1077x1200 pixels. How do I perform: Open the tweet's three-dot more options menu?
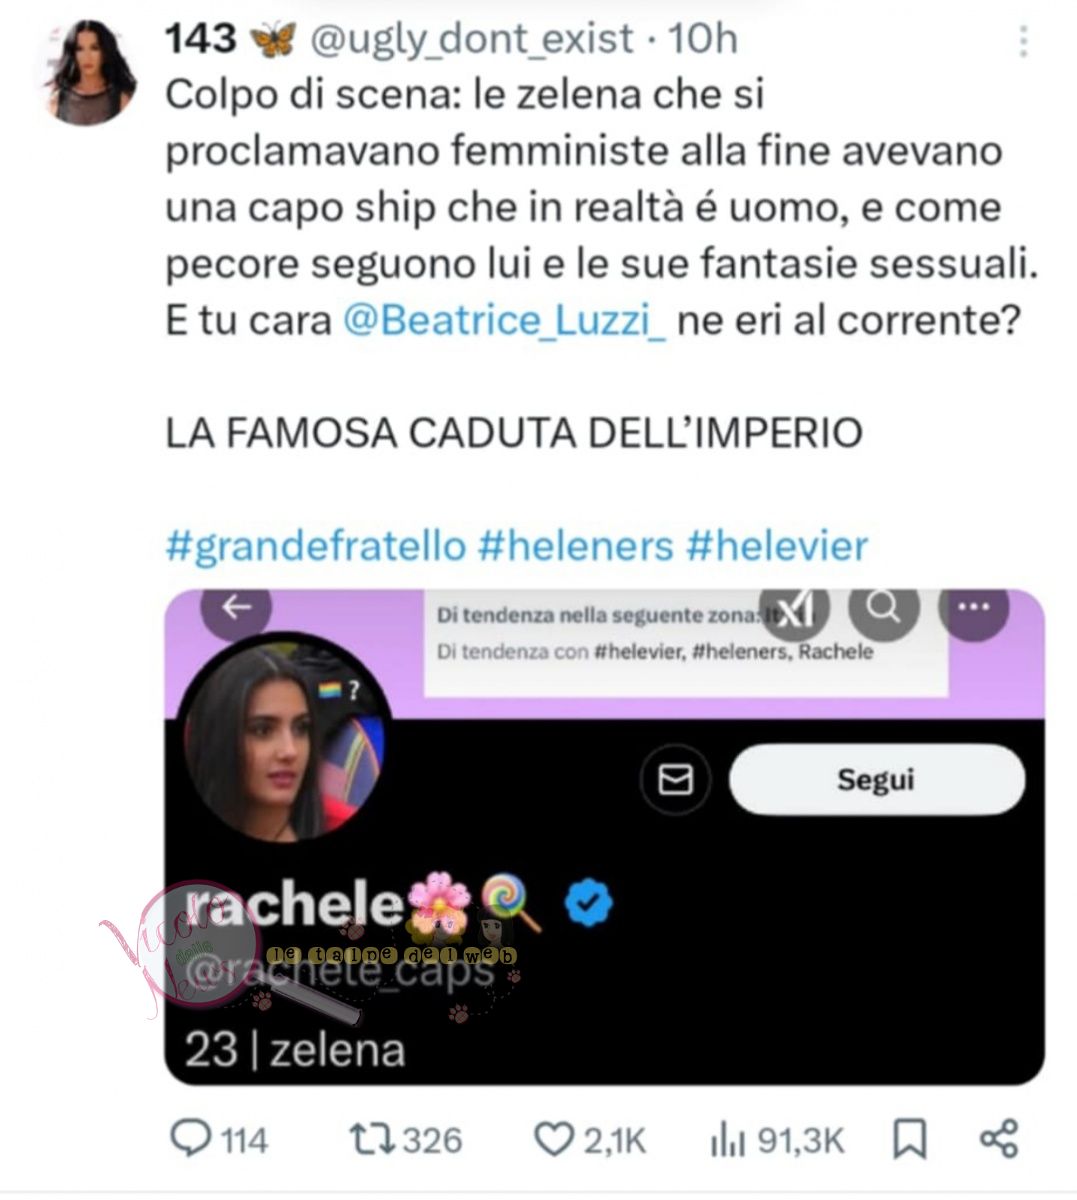pos(1023,41)
